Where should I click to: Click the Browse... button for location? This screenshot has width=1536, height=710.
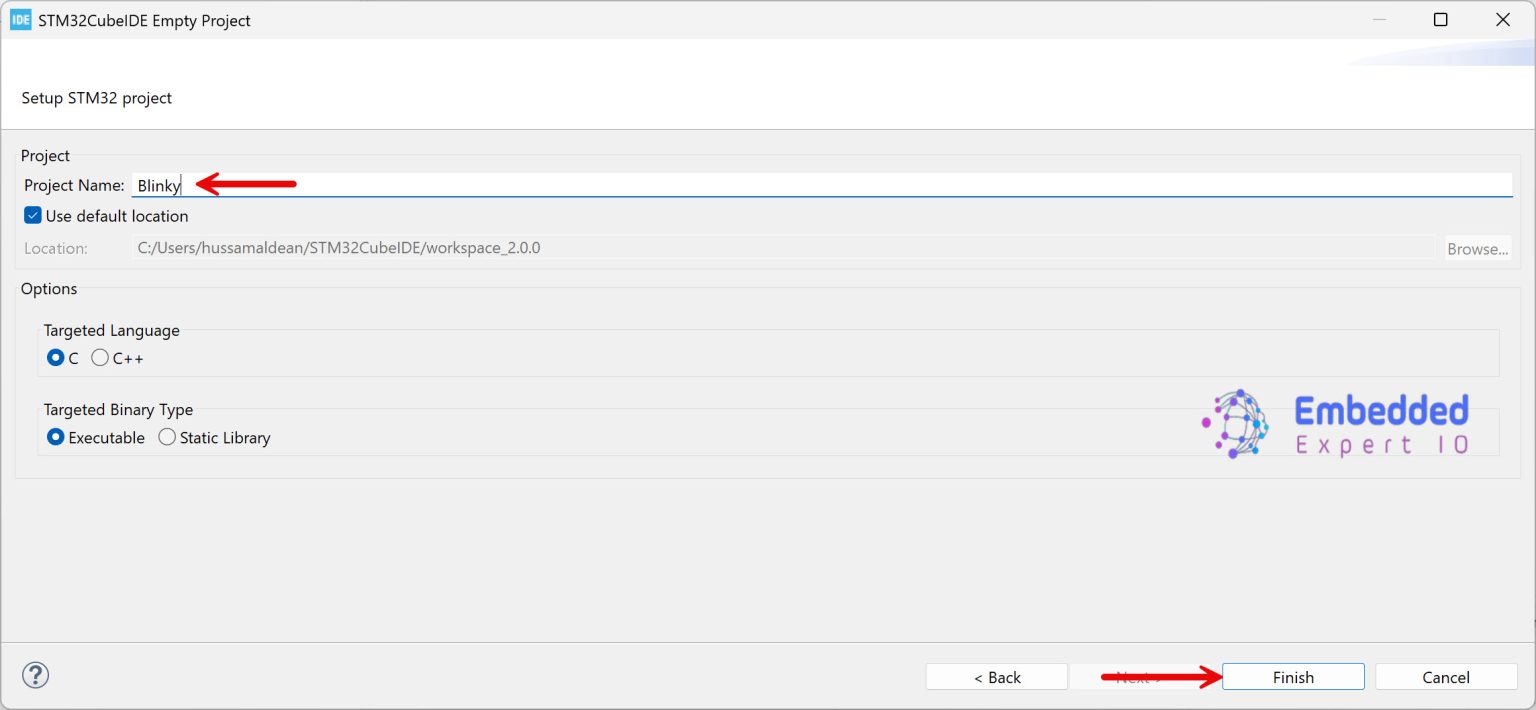click(1477, 248)
